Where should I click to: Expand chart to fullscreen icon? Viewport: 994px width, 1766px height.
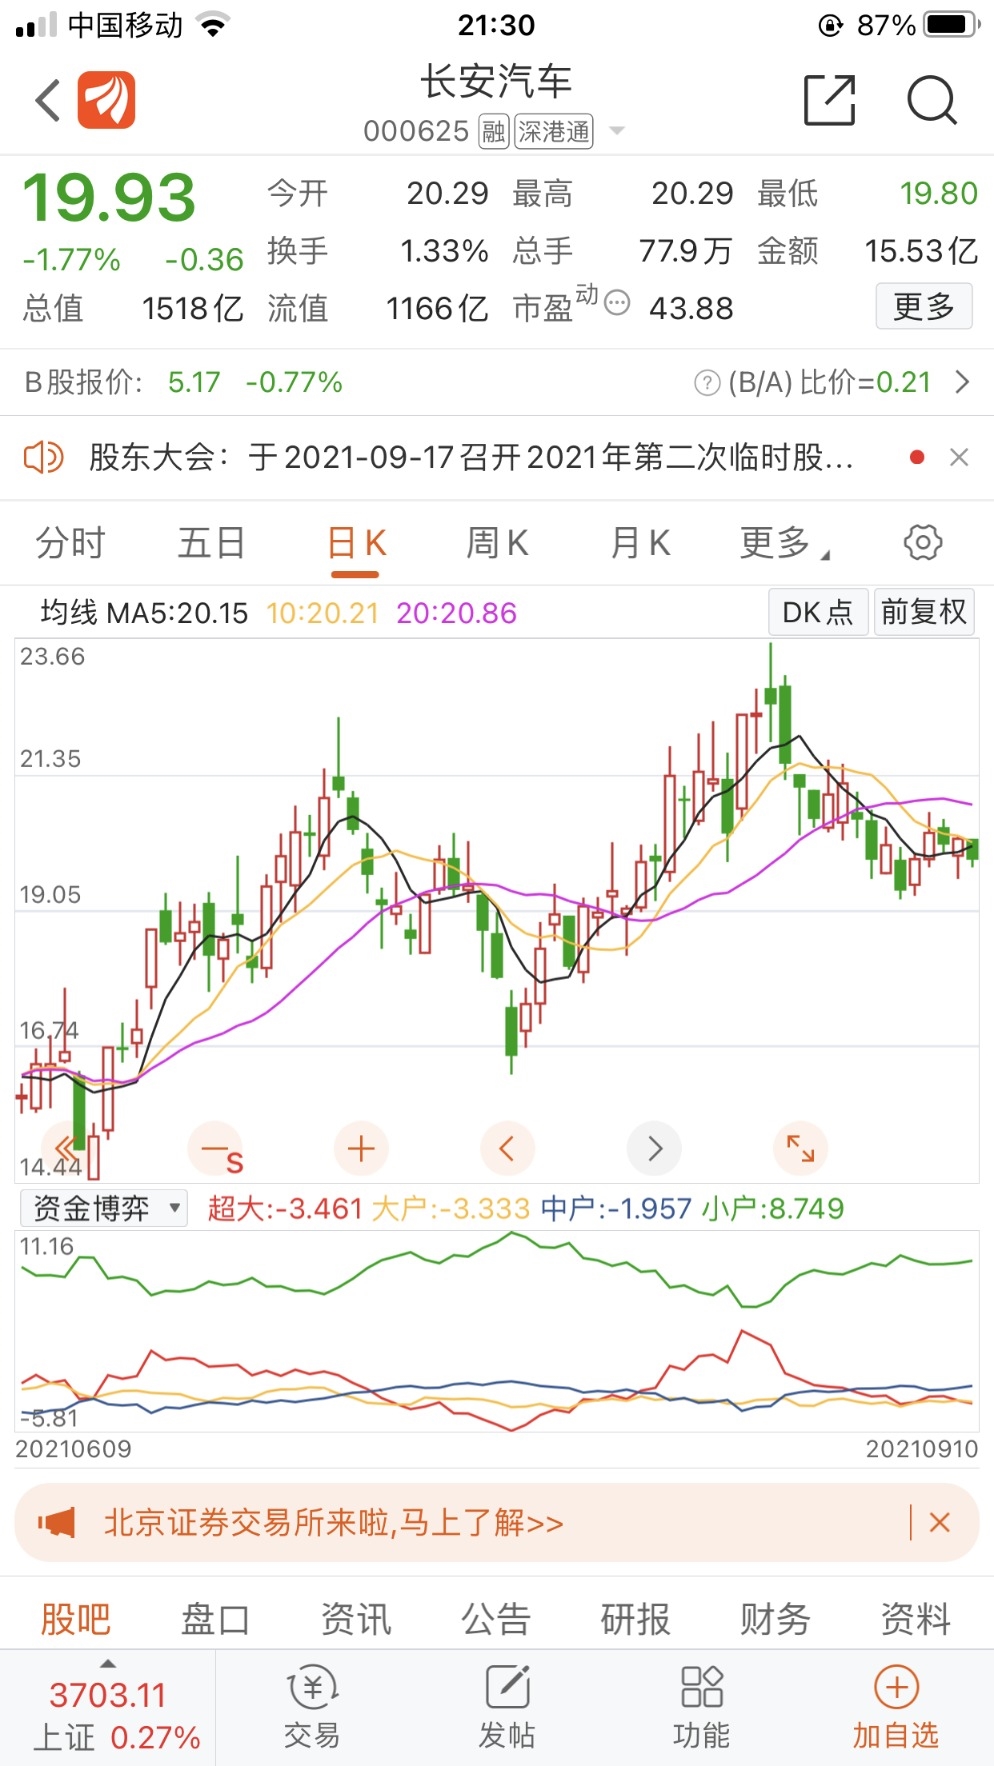tap(801, 1149)
